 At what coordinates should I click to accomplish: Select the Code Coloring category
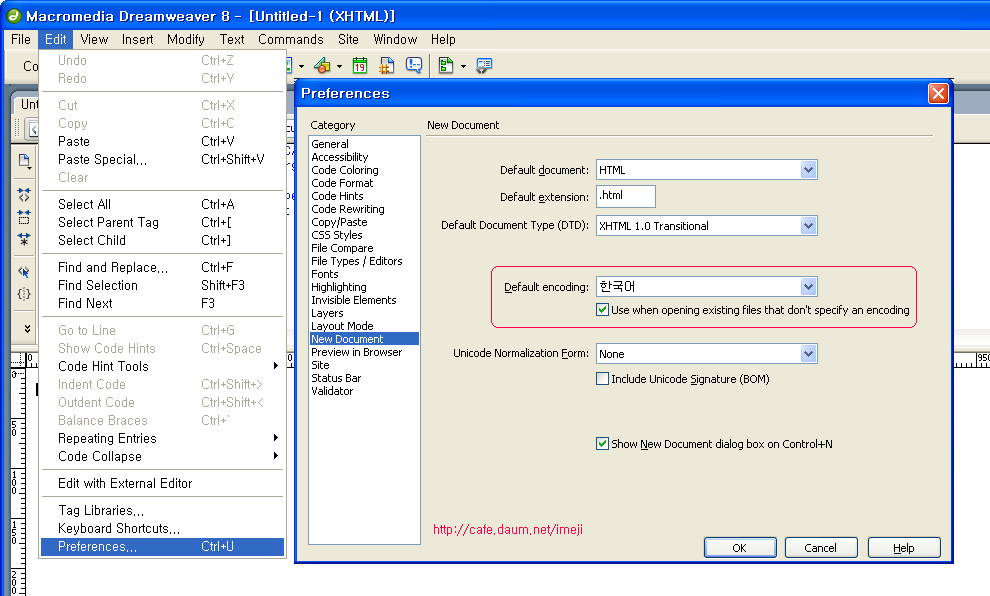click(345, 170)
